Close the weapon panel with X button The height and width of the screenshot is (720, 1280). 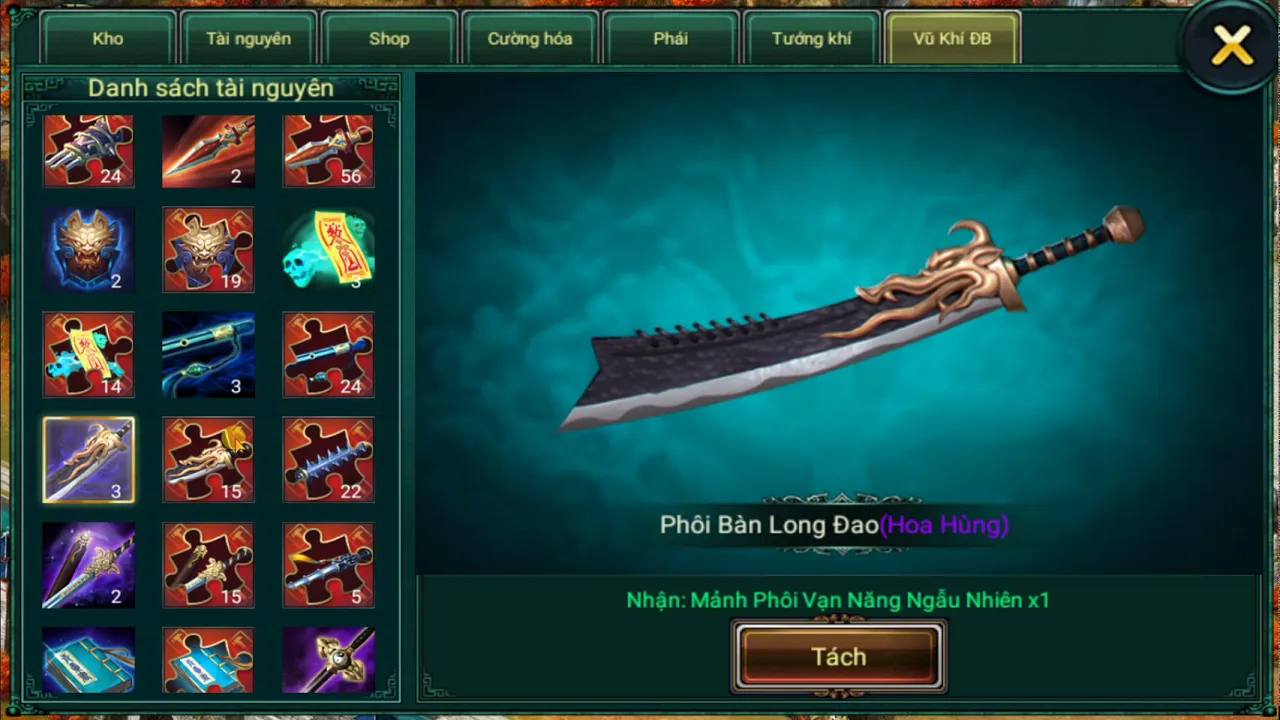tap(1231, 45)
